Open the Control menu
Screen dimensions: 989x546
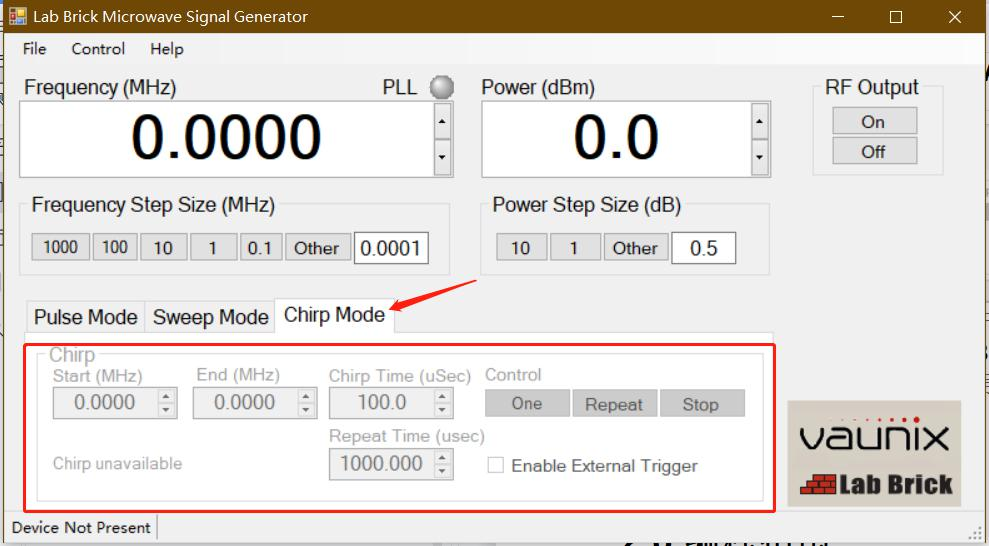tap(98, 49)
